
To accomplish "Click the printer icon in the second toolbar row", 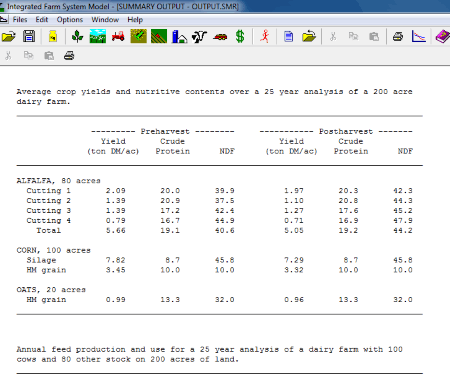I will coord(69,55).
